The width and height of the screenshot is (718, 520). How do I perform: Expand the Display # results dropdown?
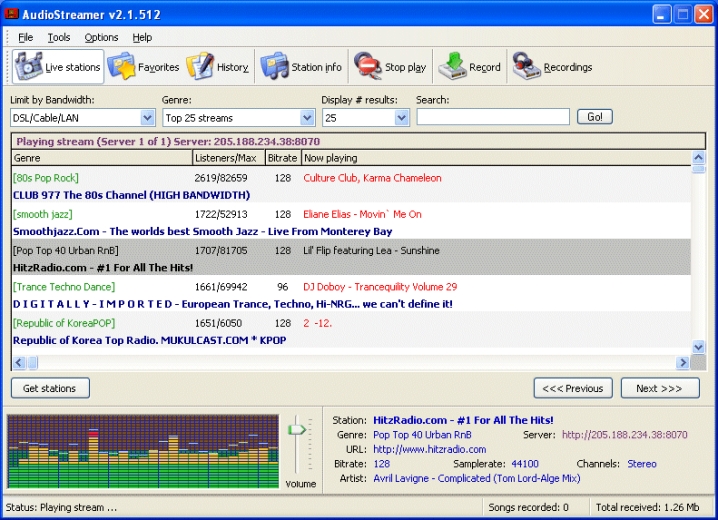(x=401, y=118)
